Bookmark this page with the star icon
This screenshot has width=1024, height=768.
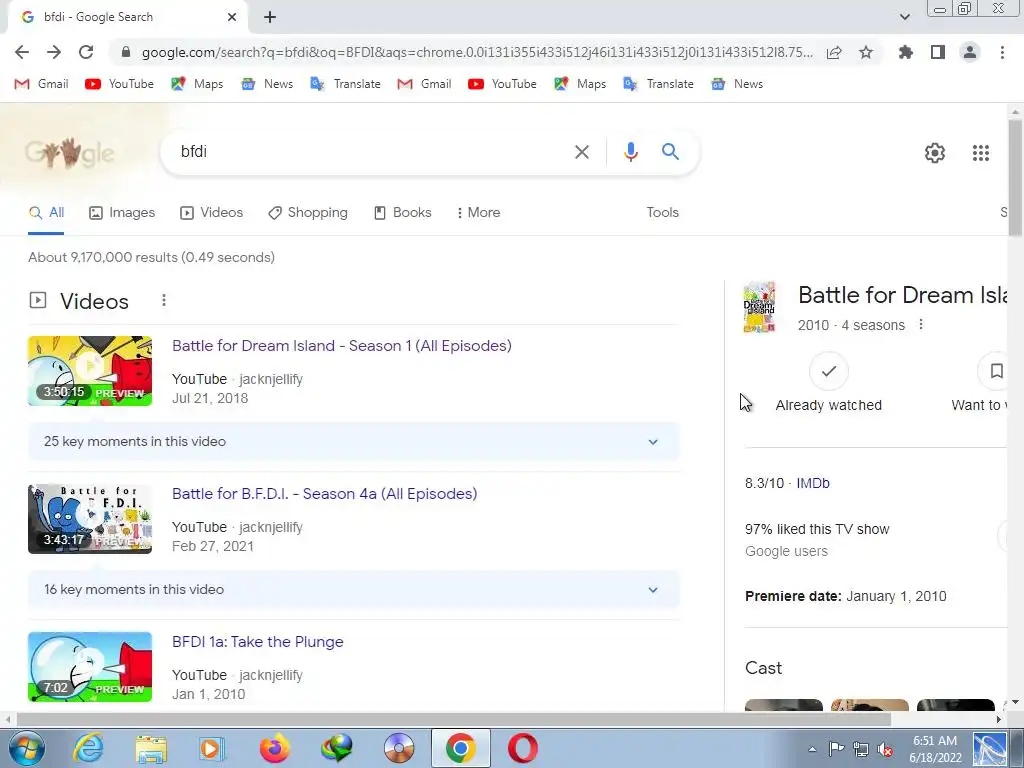pyautogui.click(x=866, y=52)
